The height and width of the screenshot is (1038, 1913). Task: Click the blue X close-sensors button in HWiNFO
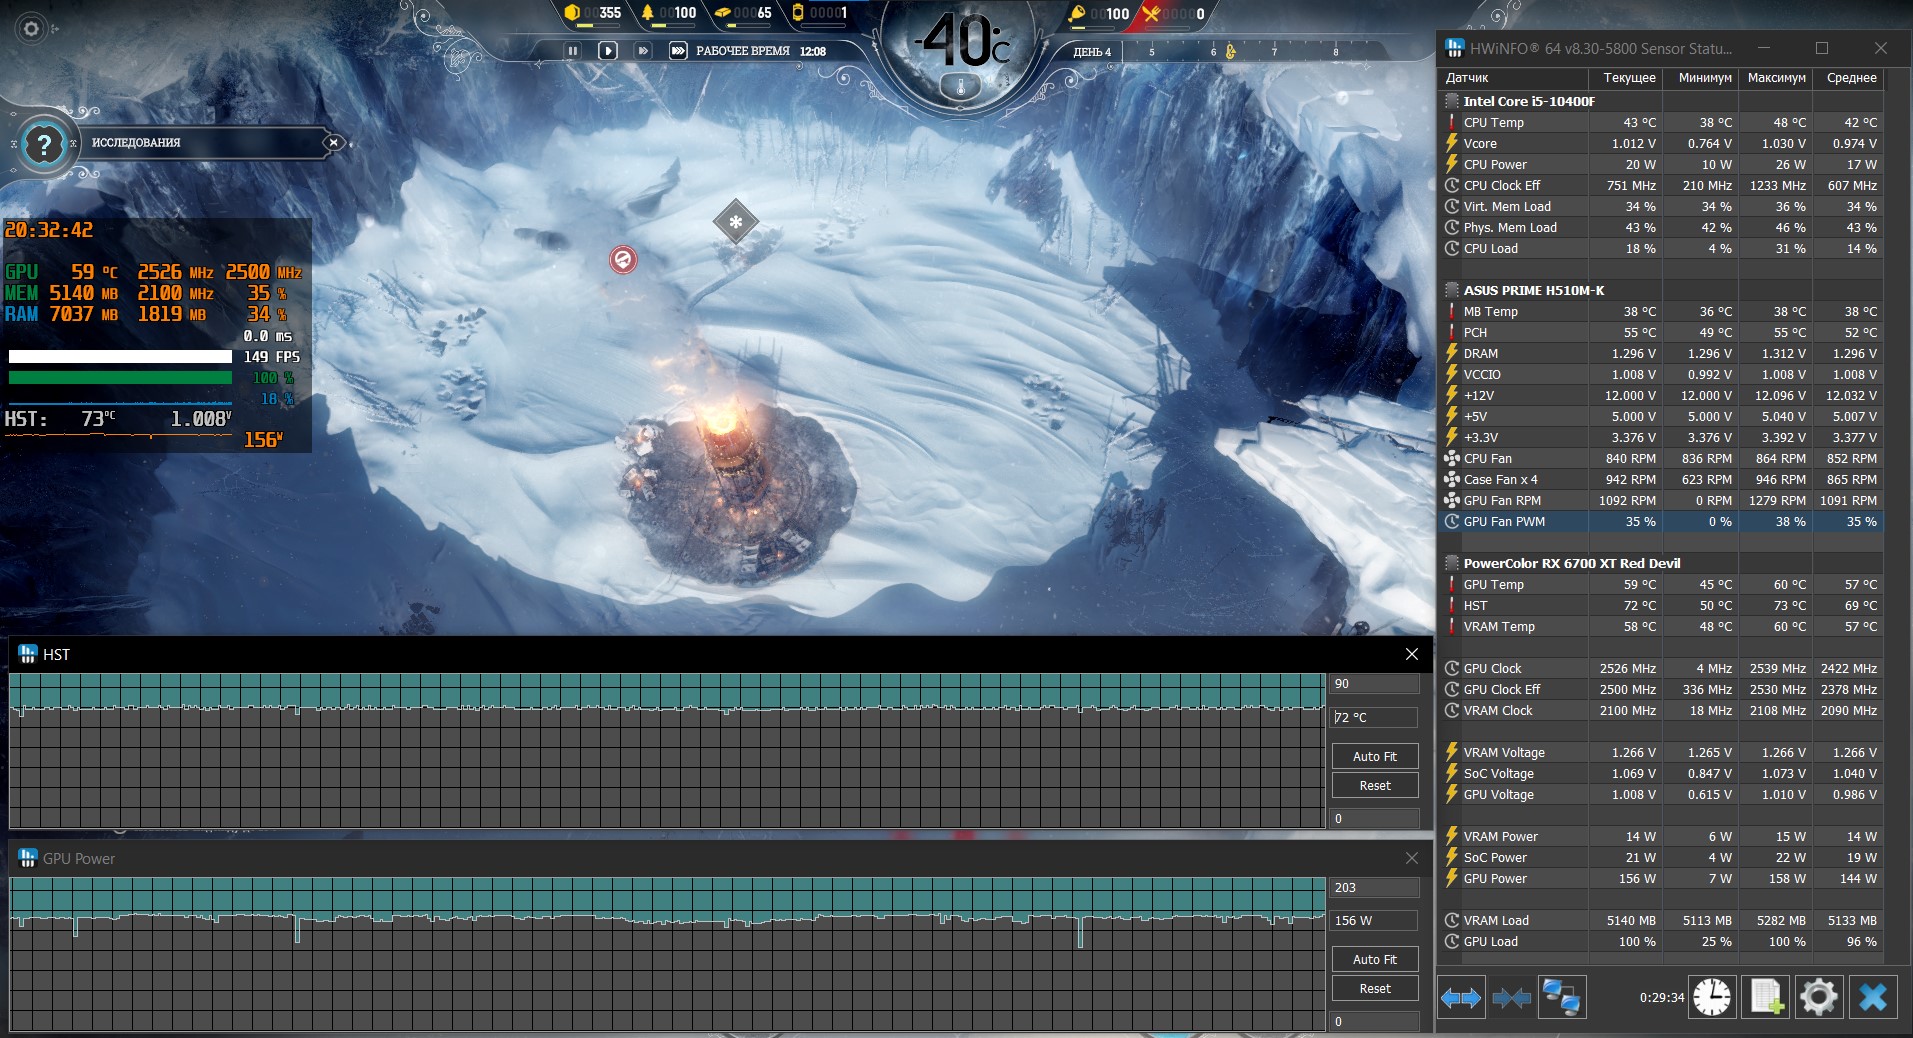pos(1873,997)
